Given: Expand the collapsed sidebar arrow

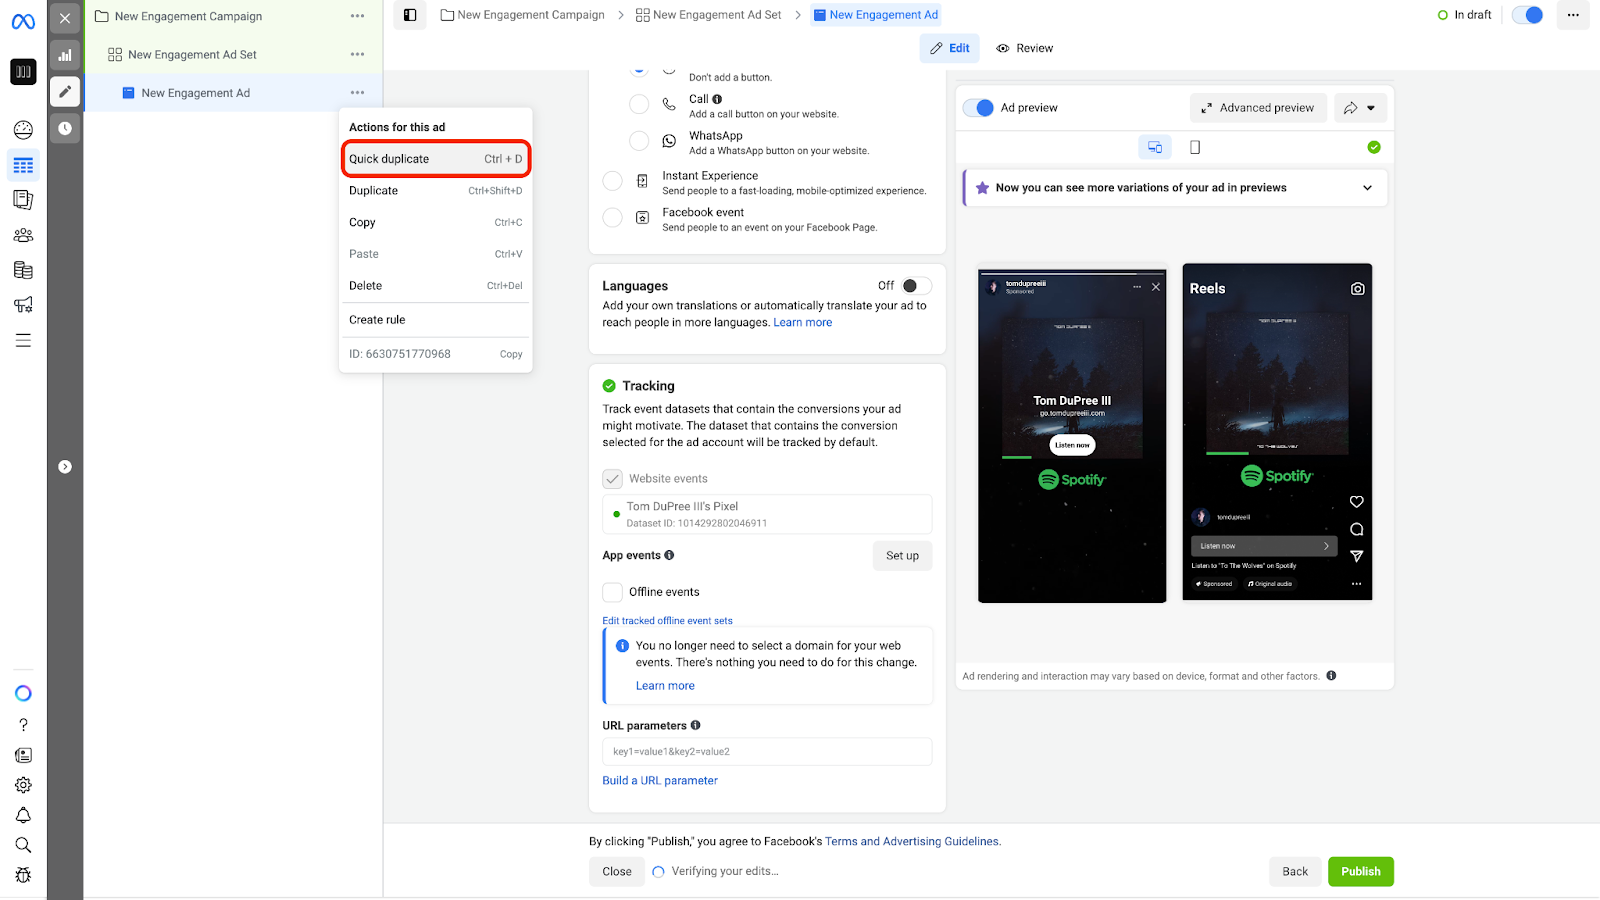Looking at the screenshot, I should point(65,467).
